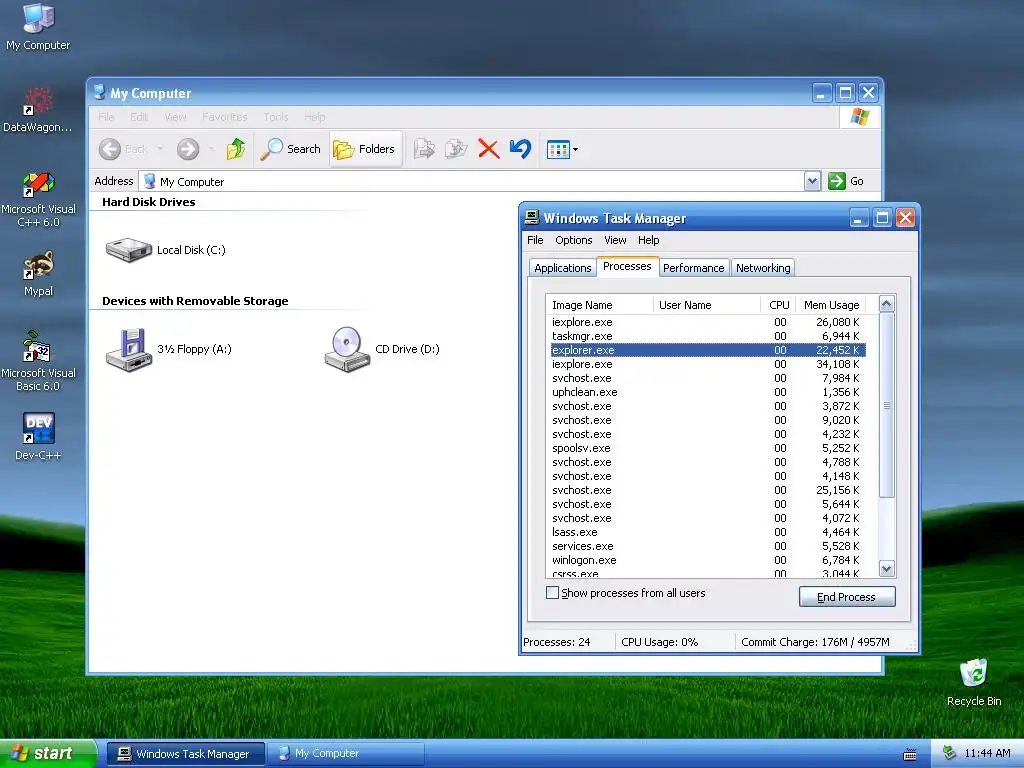Open File menu in Task Manager
The image size is (1024, 768).
[535, 240]
